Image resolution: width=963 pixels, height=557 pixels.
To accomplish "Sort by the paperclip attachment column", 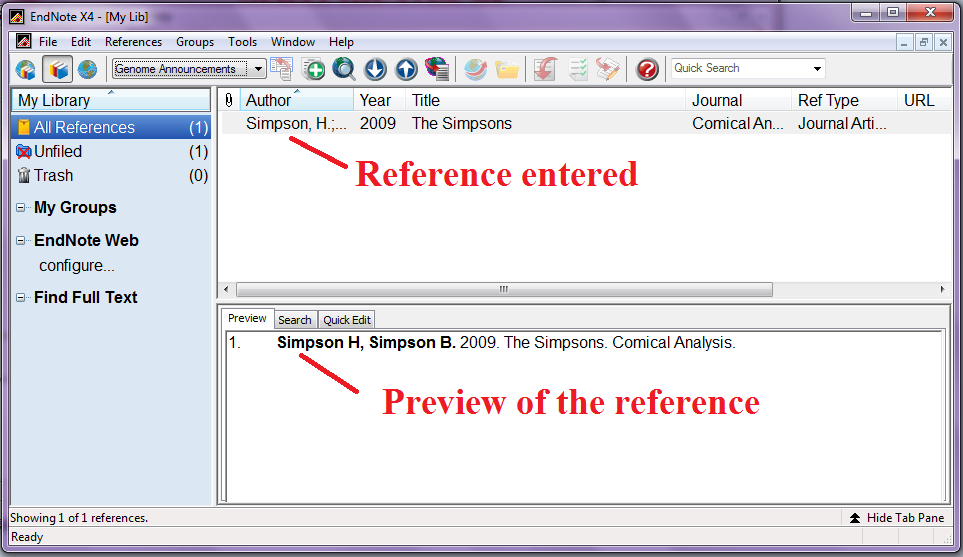I will (x=228, y=100).
